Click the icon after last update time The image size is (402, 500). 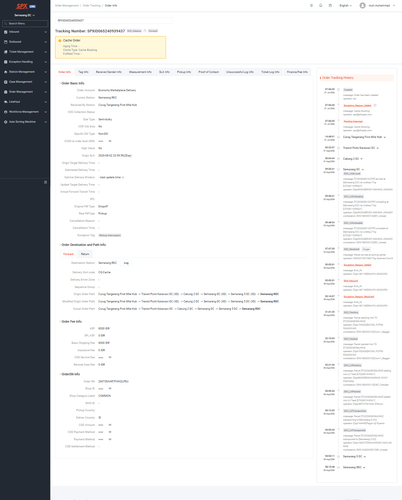click(123, 177)
